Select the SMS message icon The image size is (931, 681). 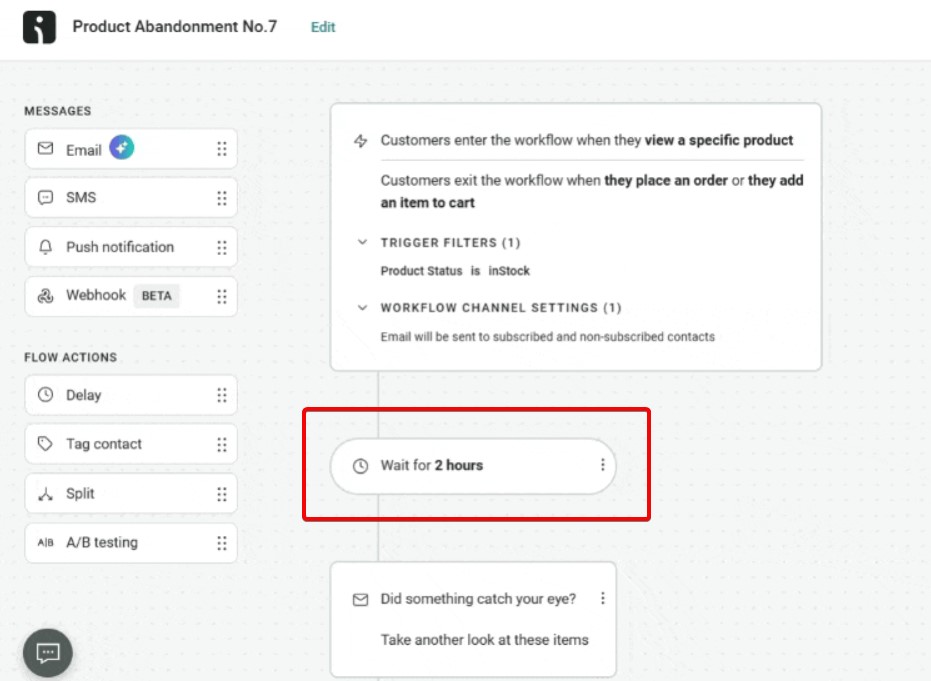click(46, 197)
